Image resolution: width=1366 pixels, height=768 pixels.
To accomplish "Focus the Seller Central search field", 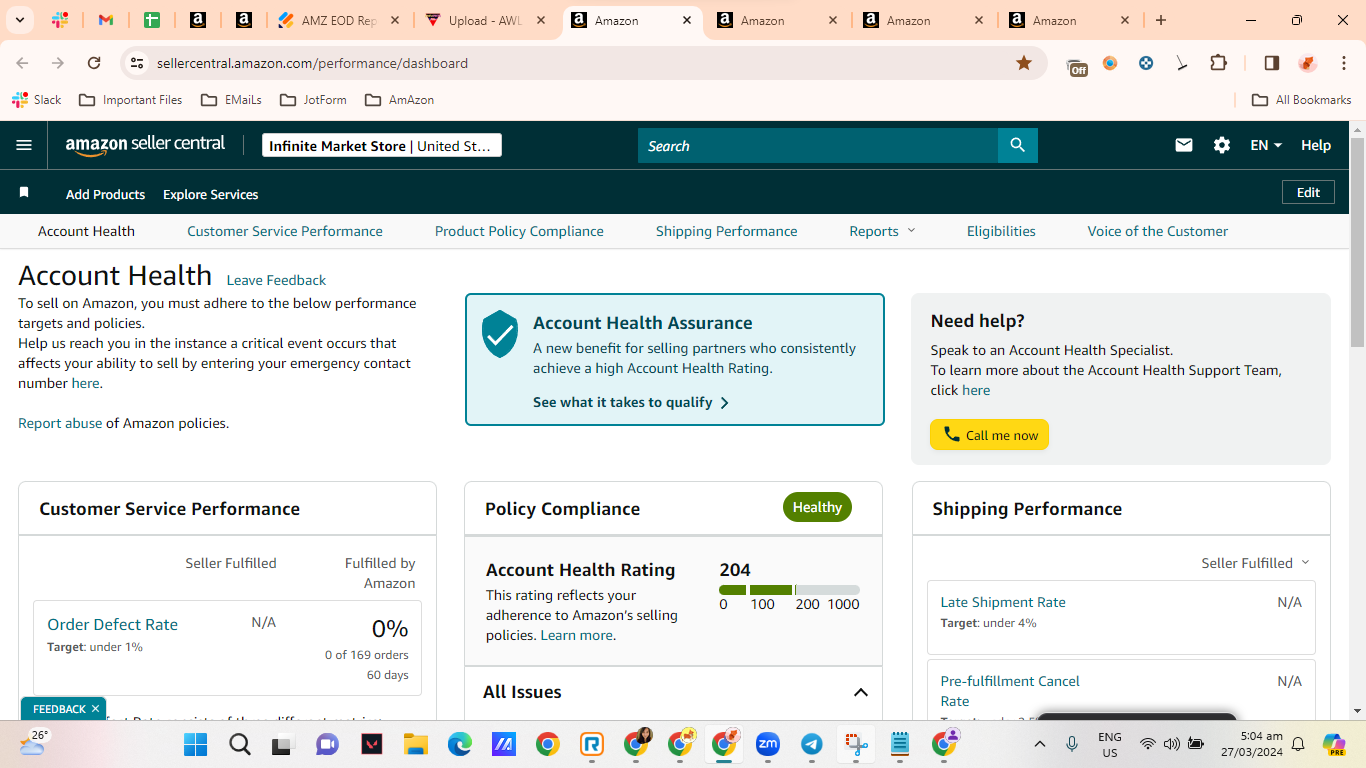I will 818,145.
